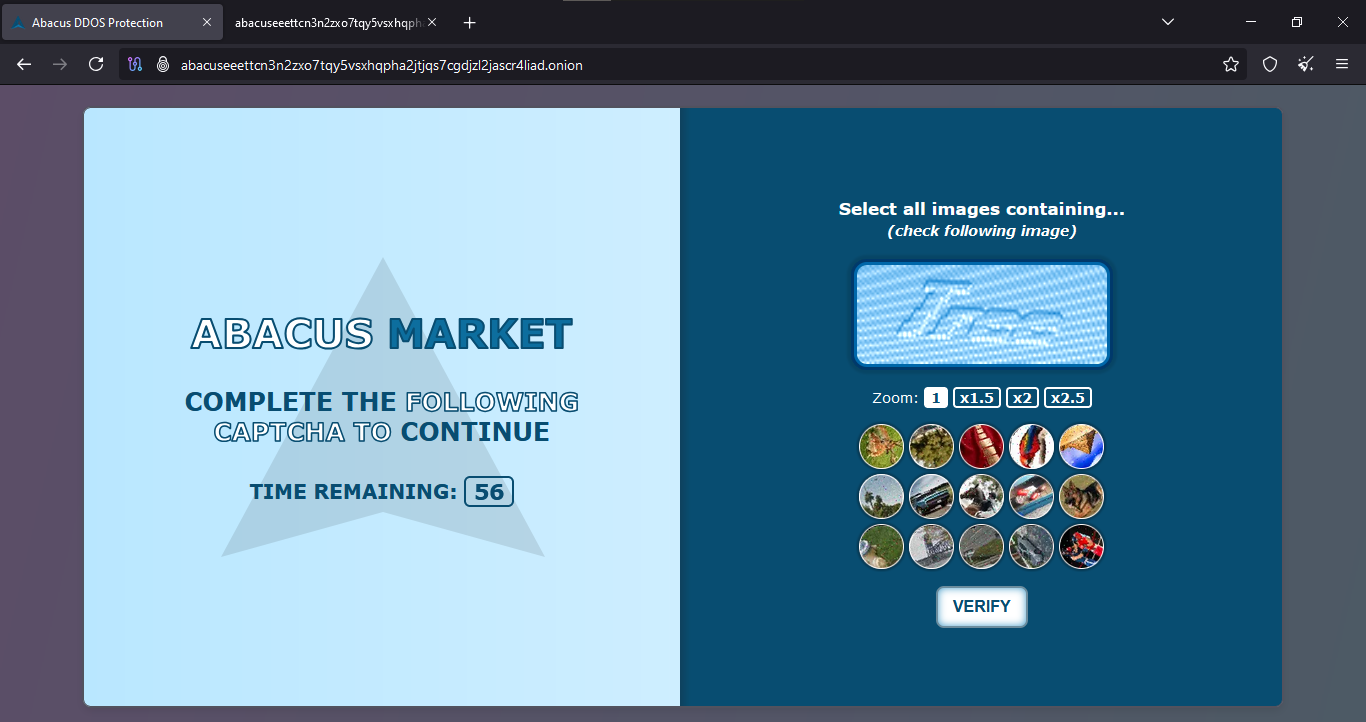Restore down the browser window
The width and height of the screenshot is (1366, 722).
[x=1297, y=22]
